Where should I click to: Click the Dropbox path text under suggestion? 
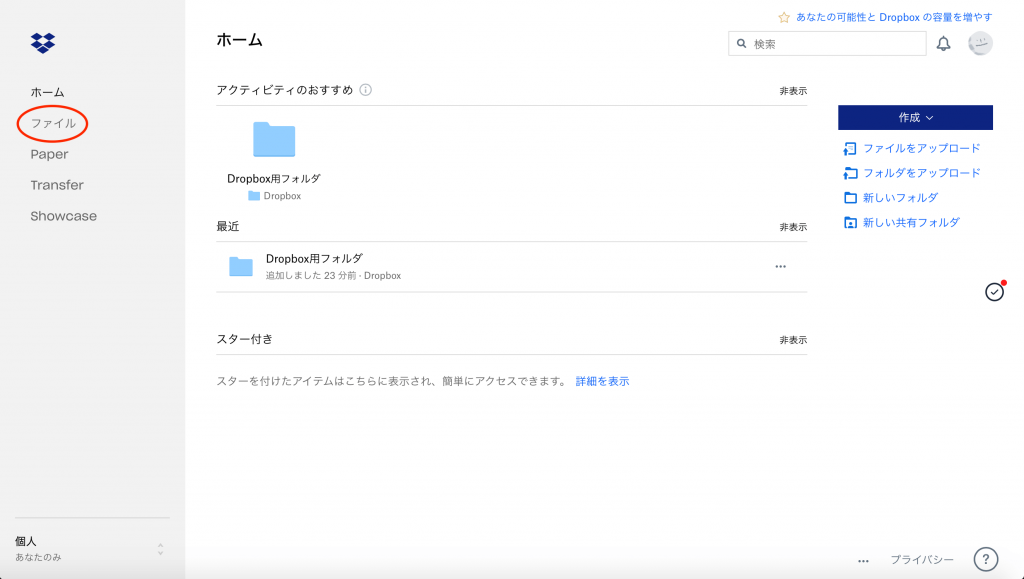(282, 196)
